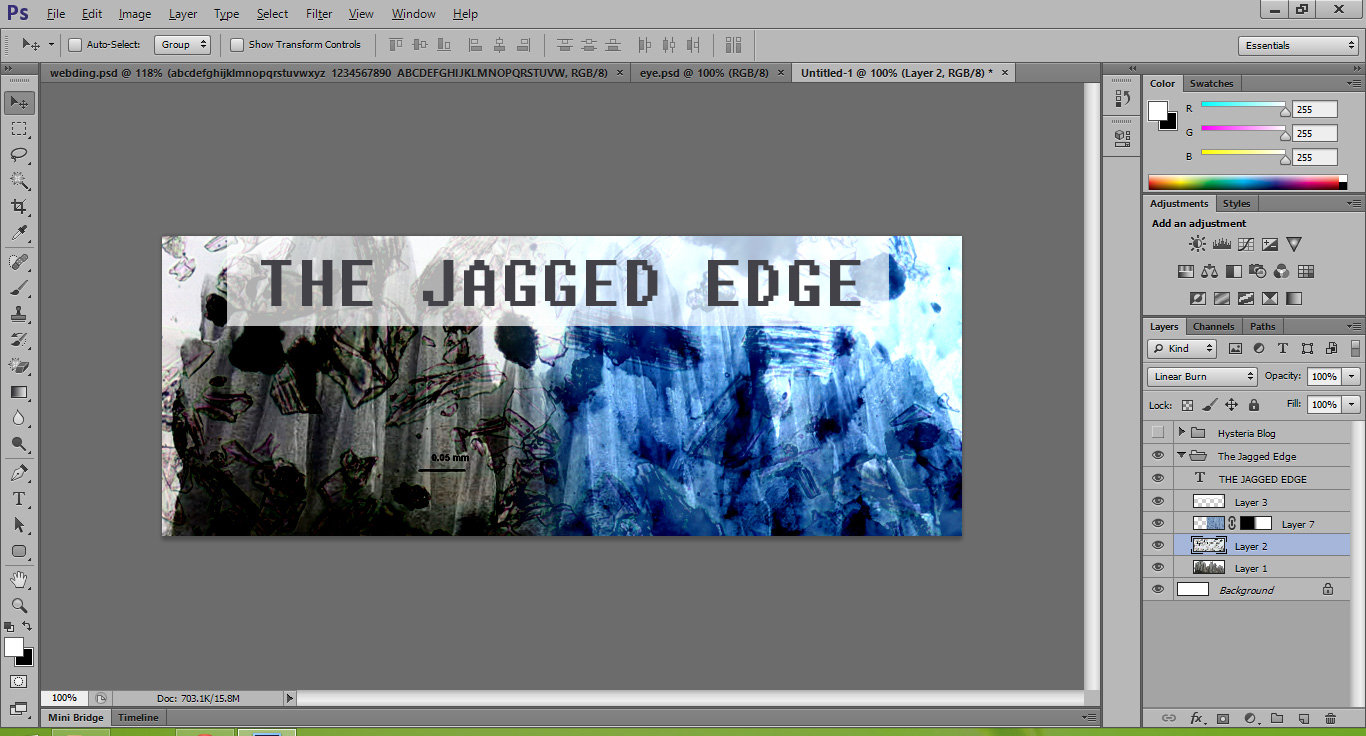The width and height of the screenshot is (1366, 736).
Task: Open the Opacity slider dropdown arrow
Action: [1352, 377]
